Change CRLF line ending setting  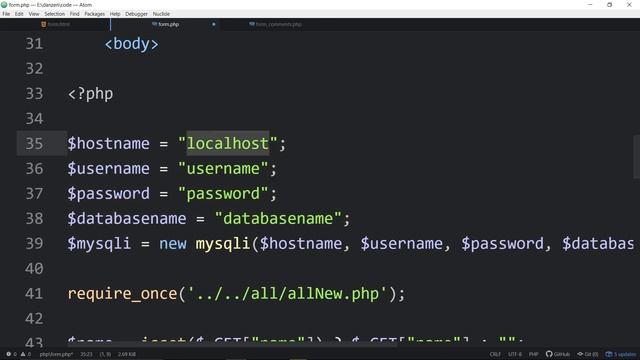[x=495, y=354]
